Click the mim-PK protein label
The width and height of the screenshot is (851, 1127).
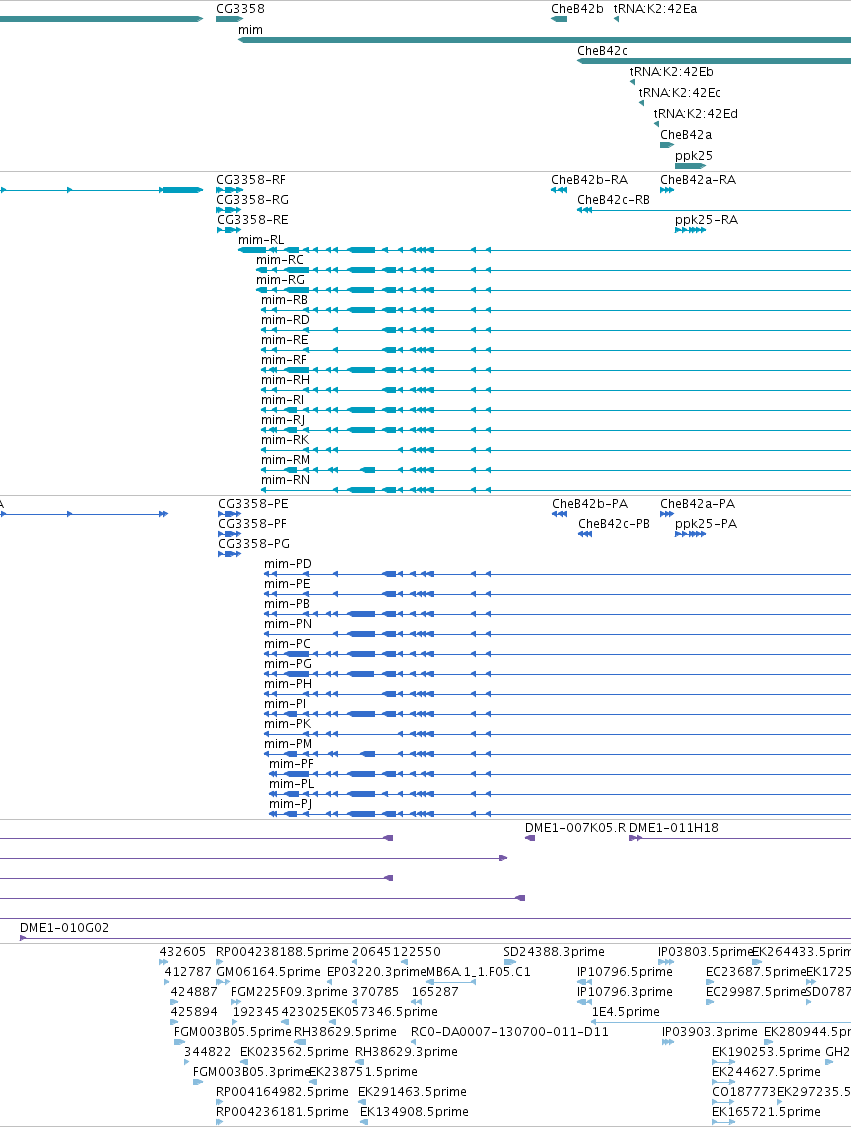288,724
